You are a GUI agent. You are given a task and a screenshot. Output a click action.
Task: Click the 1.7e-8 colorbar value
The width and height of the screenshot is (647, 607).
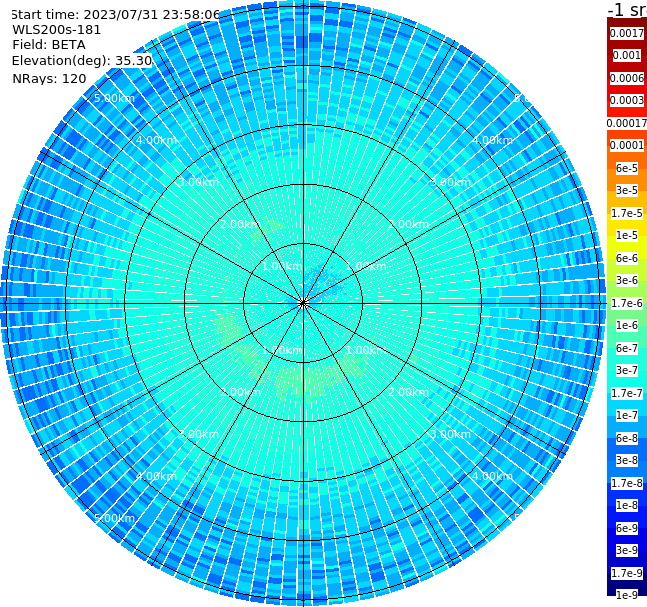627,483
